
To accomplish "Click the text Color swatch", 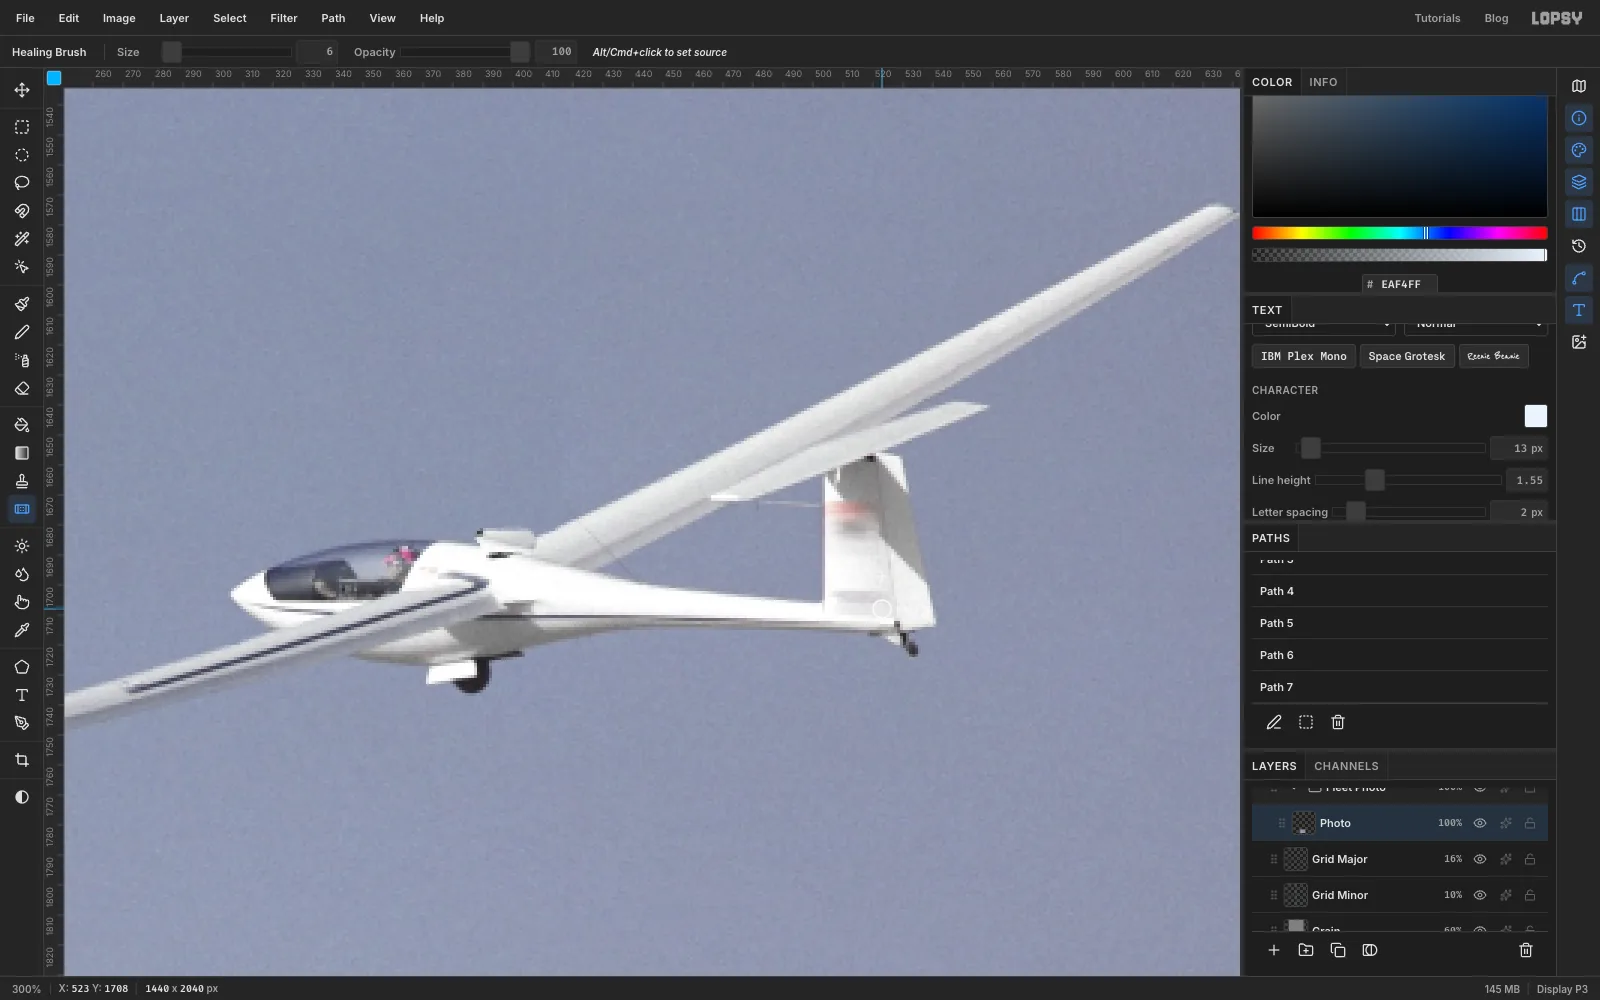I will 1536,416.
